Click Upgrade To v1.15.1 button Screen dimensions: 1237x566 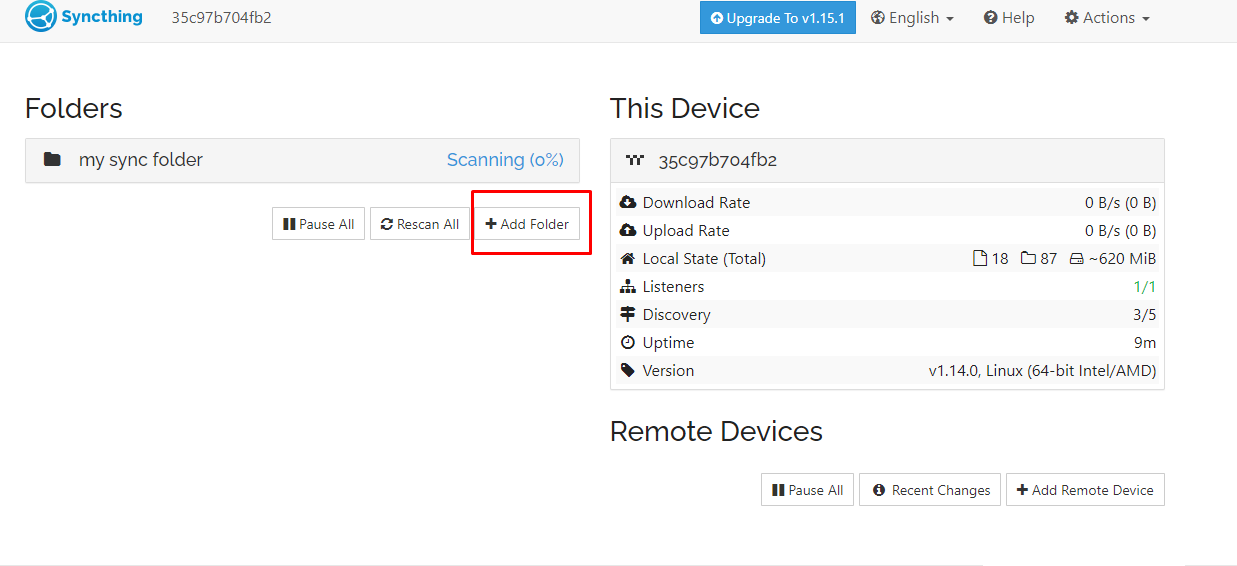tap(778, 17)
